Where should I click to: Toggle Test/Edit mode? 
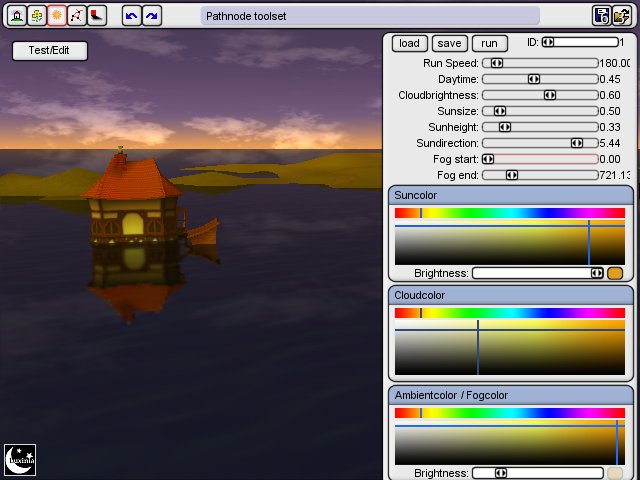click(x=50, y=51)
